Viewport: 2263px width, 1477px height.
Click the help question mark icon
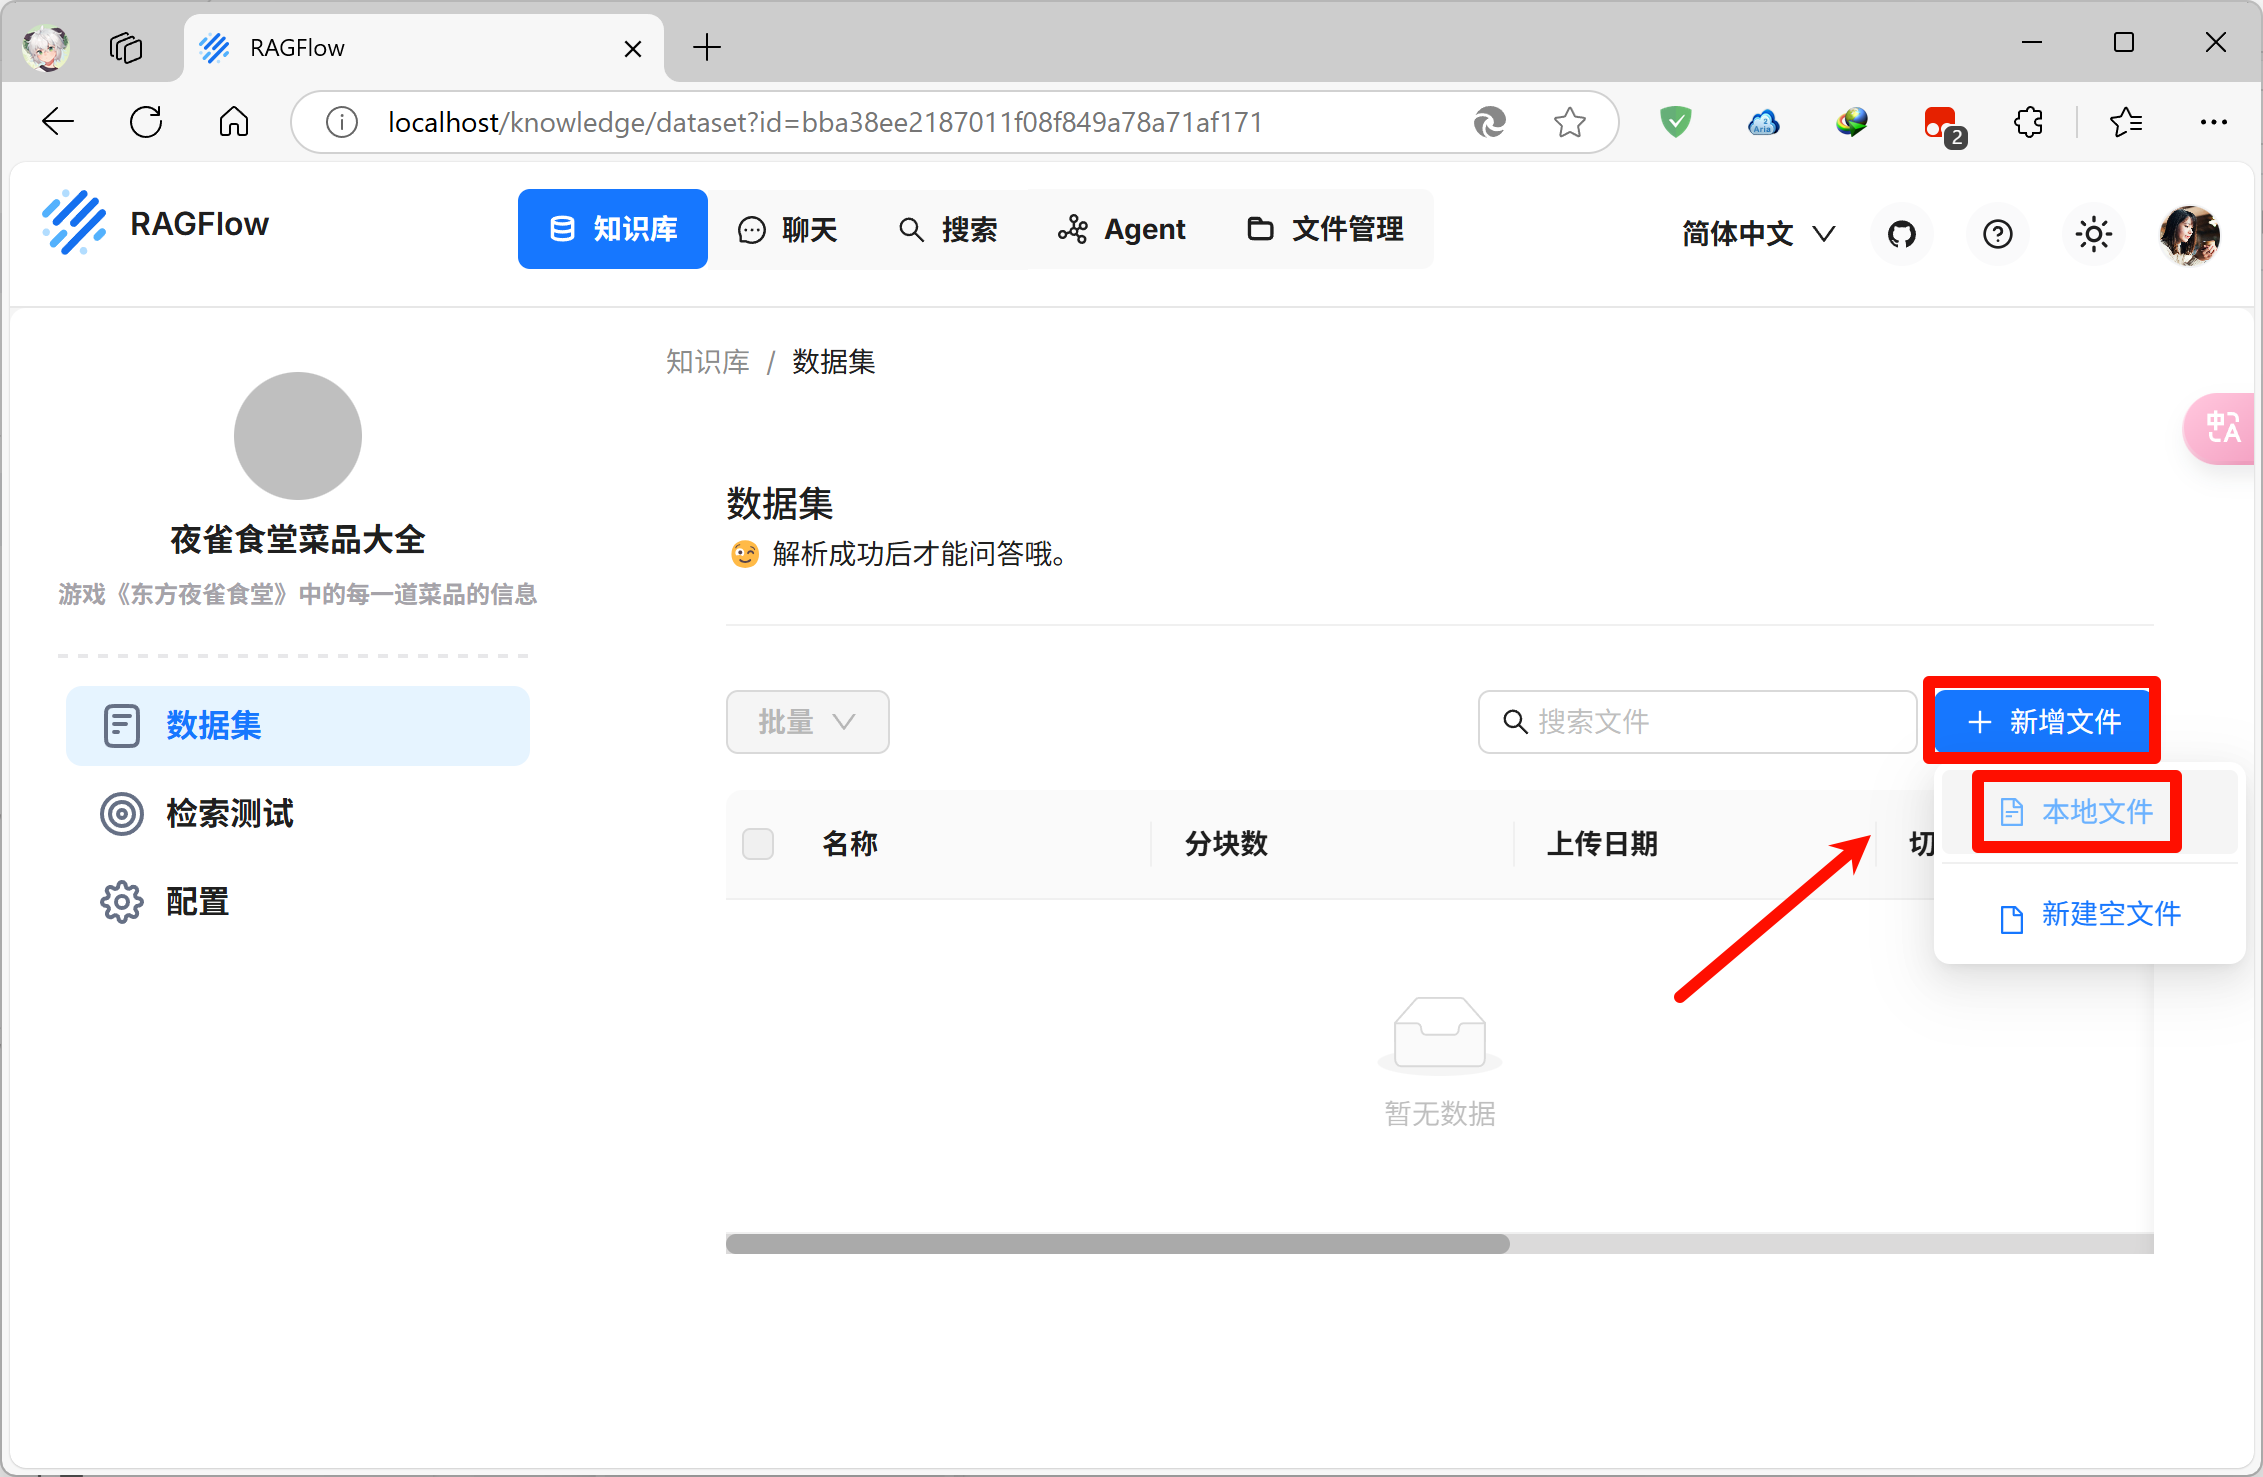click(1997, 234)
